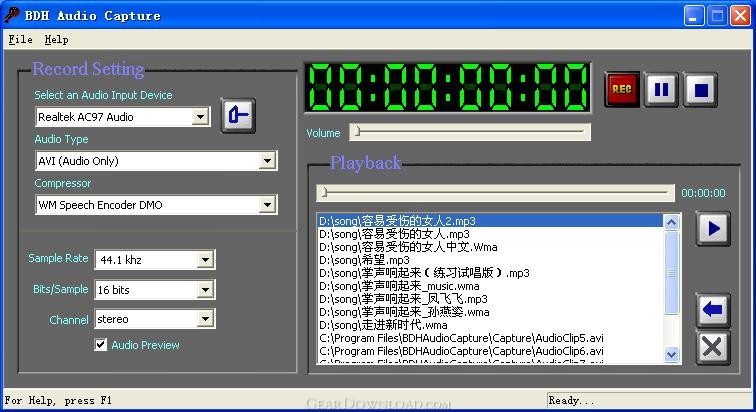Screen dimensions: 756x412
Task: Select entry 走进新时代.wma
Action: coord(490,325)
